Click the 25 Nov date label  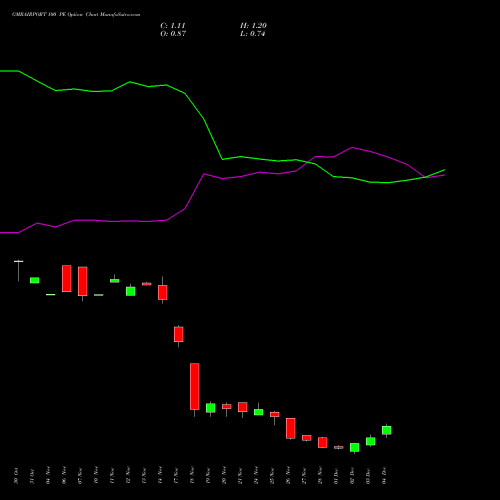coord(272,476)
